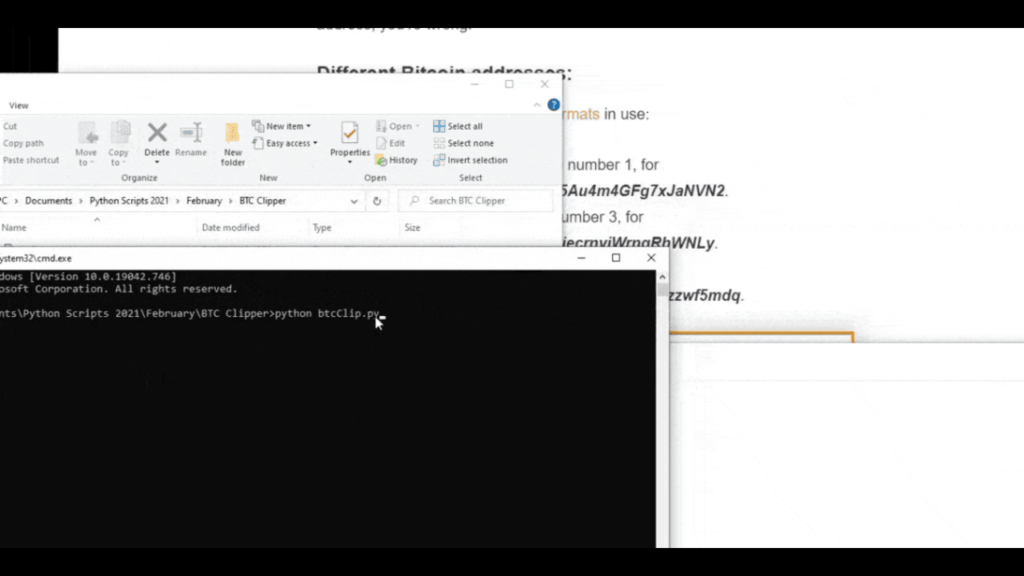Open the New item menu
Viewport: 1024px width, 576px height.
point(281,126)
